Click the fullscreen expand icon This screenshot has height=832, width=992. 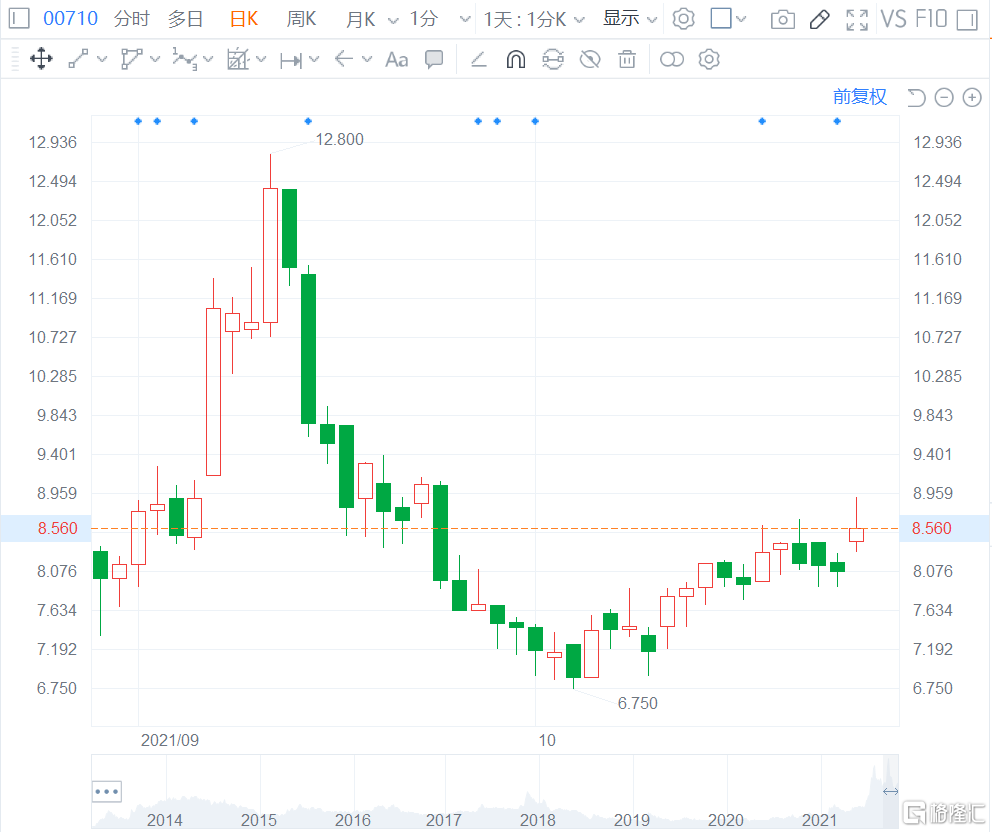coord(856,19)
